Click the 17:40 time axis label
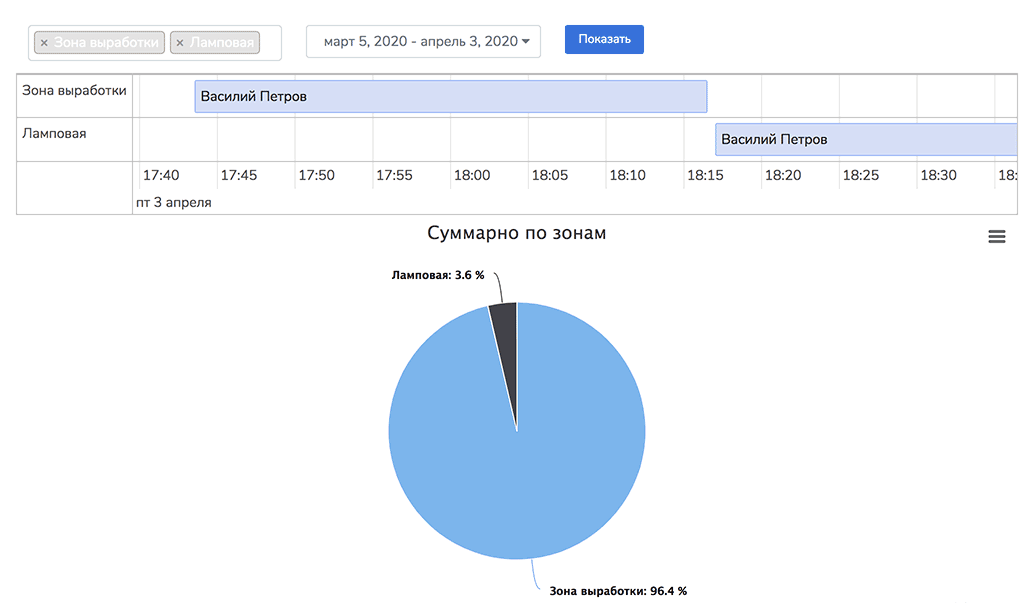This screenshot has height=603, width=1033. click(x=161, y=175)
